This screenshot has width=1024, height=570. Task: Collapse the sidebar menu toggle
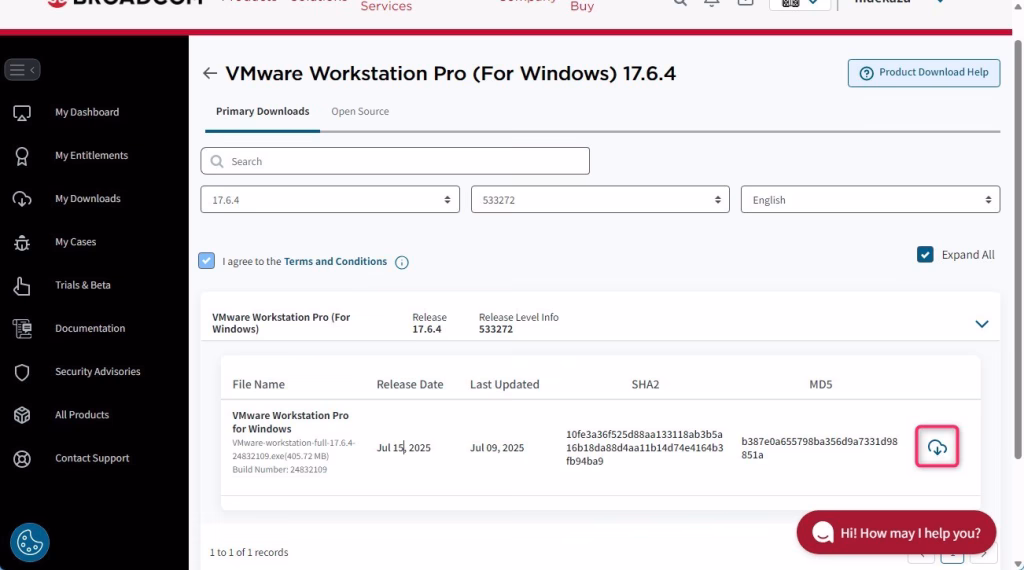pyautogui.click(x=22, y=70)
